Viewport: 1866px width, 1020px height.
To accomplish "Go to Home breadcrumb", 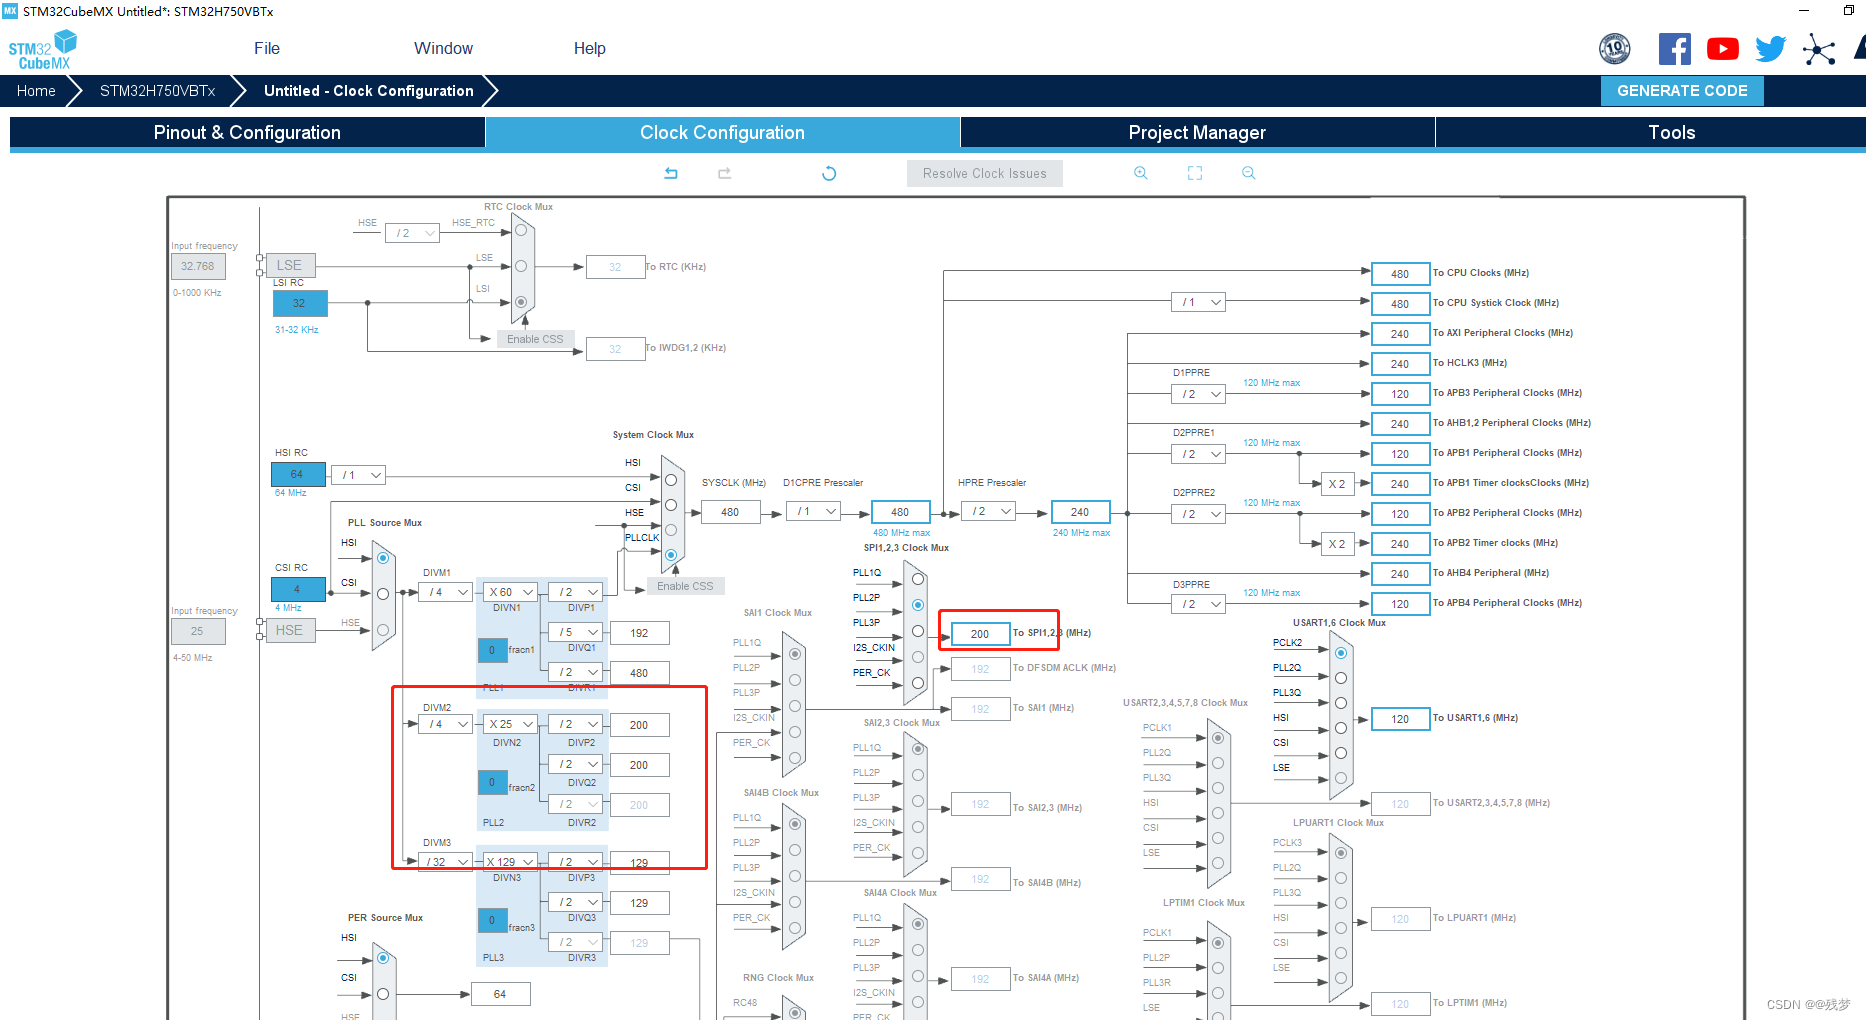I will (x=36, y=91).
